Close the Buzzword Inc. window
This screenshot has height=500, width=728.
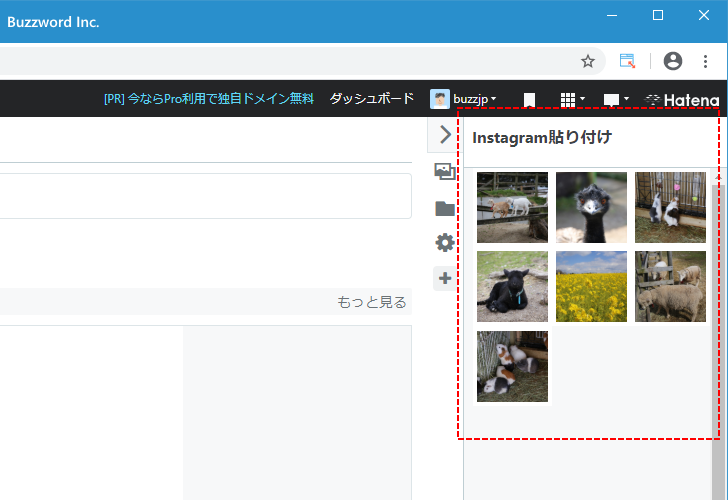pos(704,15)
